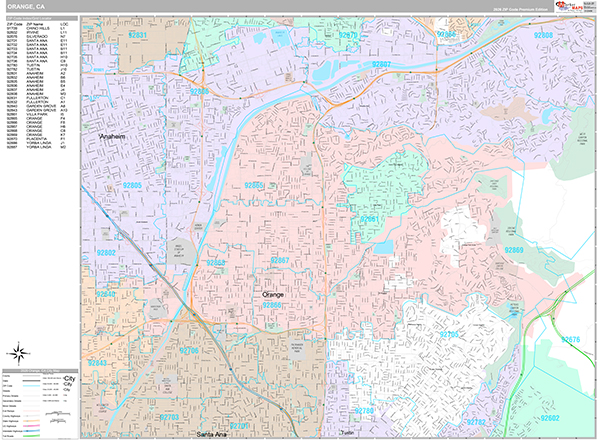Select the 92806 ZIP label

(199, 92)
